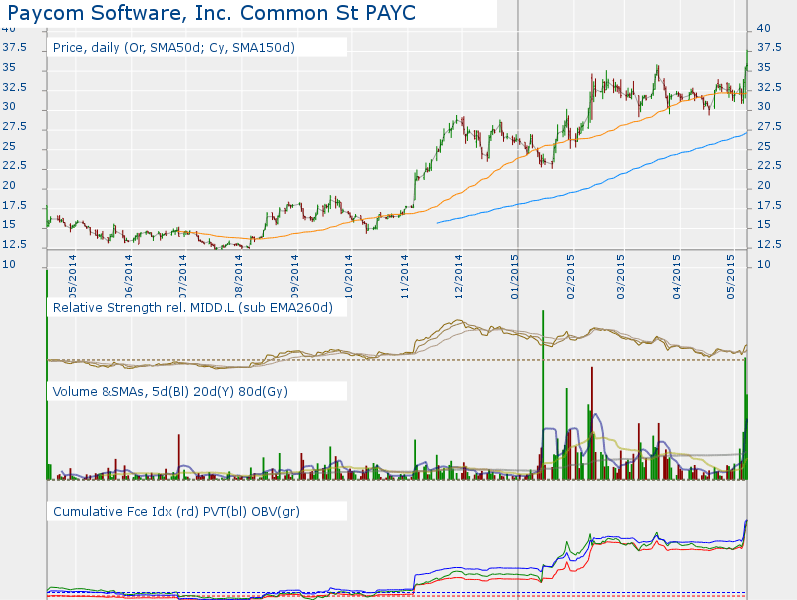Click the 22.5 price label on left axis
The image size is (797, 600).
click(14, 166)
